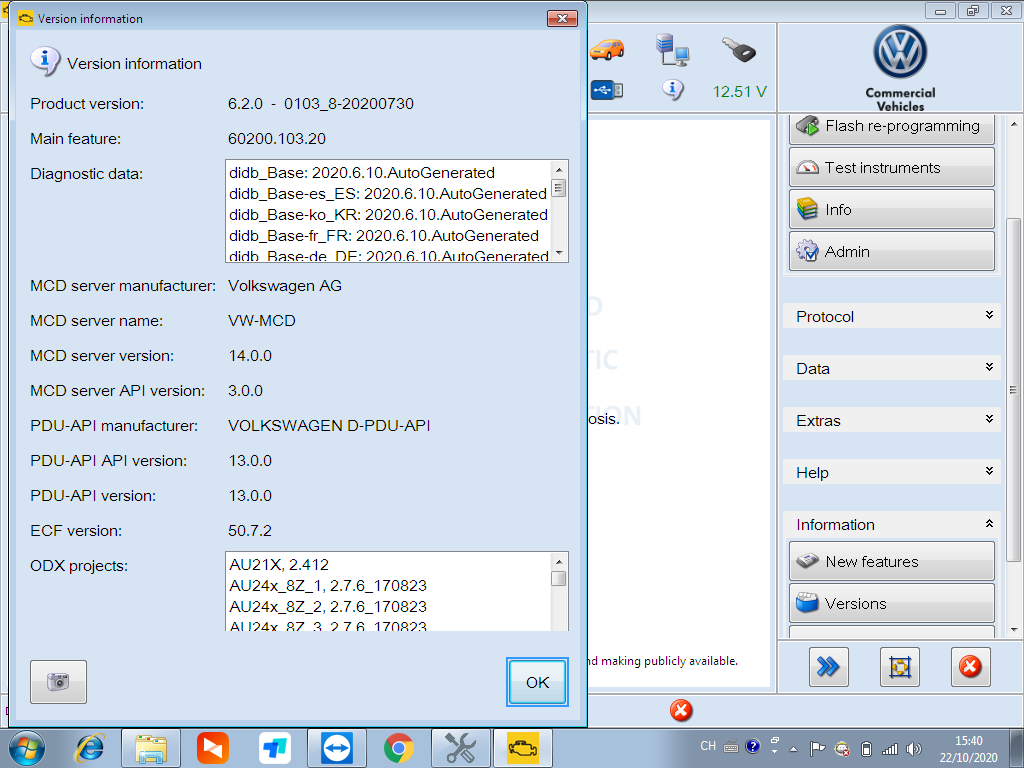Click the battery tray icon
The width and height of the screenshot is (1024, 768).
(x=866, y=748)
